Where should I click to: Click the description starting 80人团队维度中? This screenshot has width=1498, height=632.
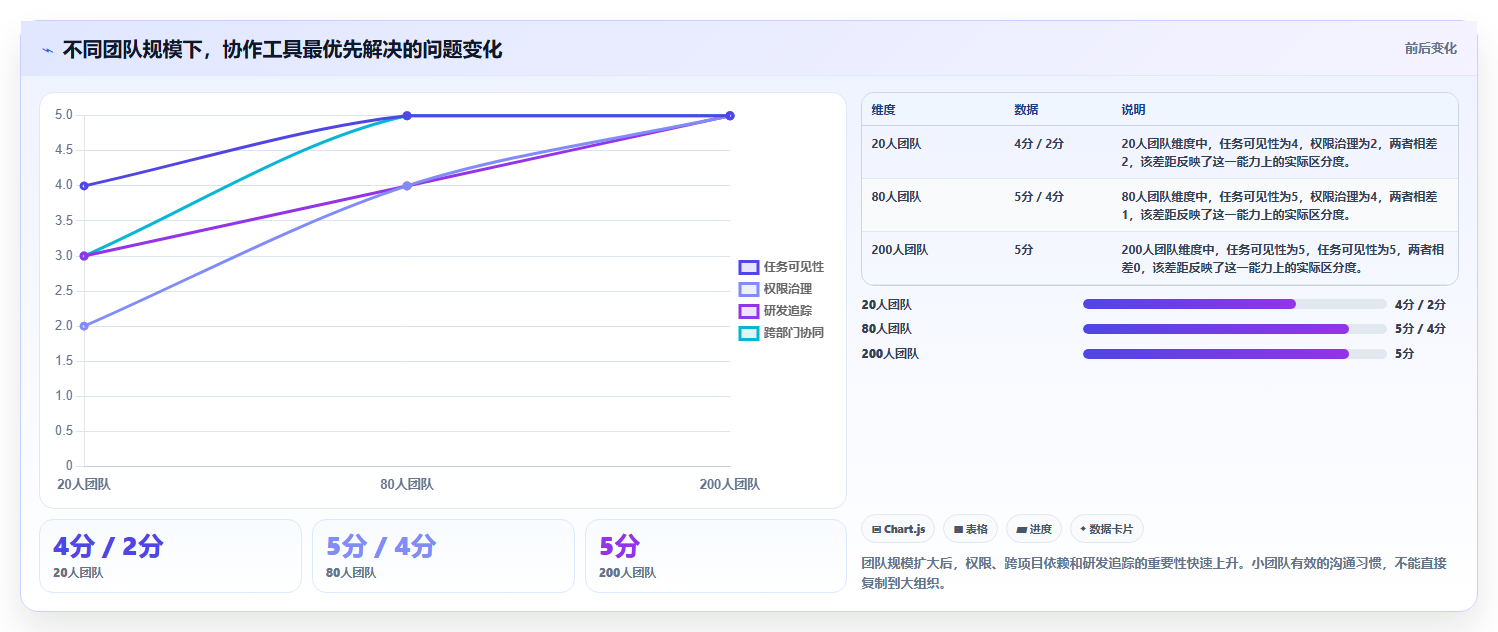[1280, 205]
